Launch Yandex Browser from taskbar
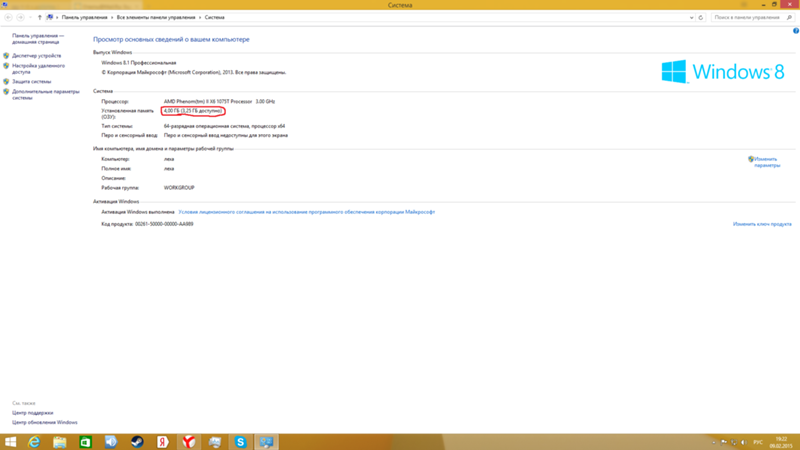Image resolution: width=800 pixels, height=450 pixels. (x=189, y=442)
